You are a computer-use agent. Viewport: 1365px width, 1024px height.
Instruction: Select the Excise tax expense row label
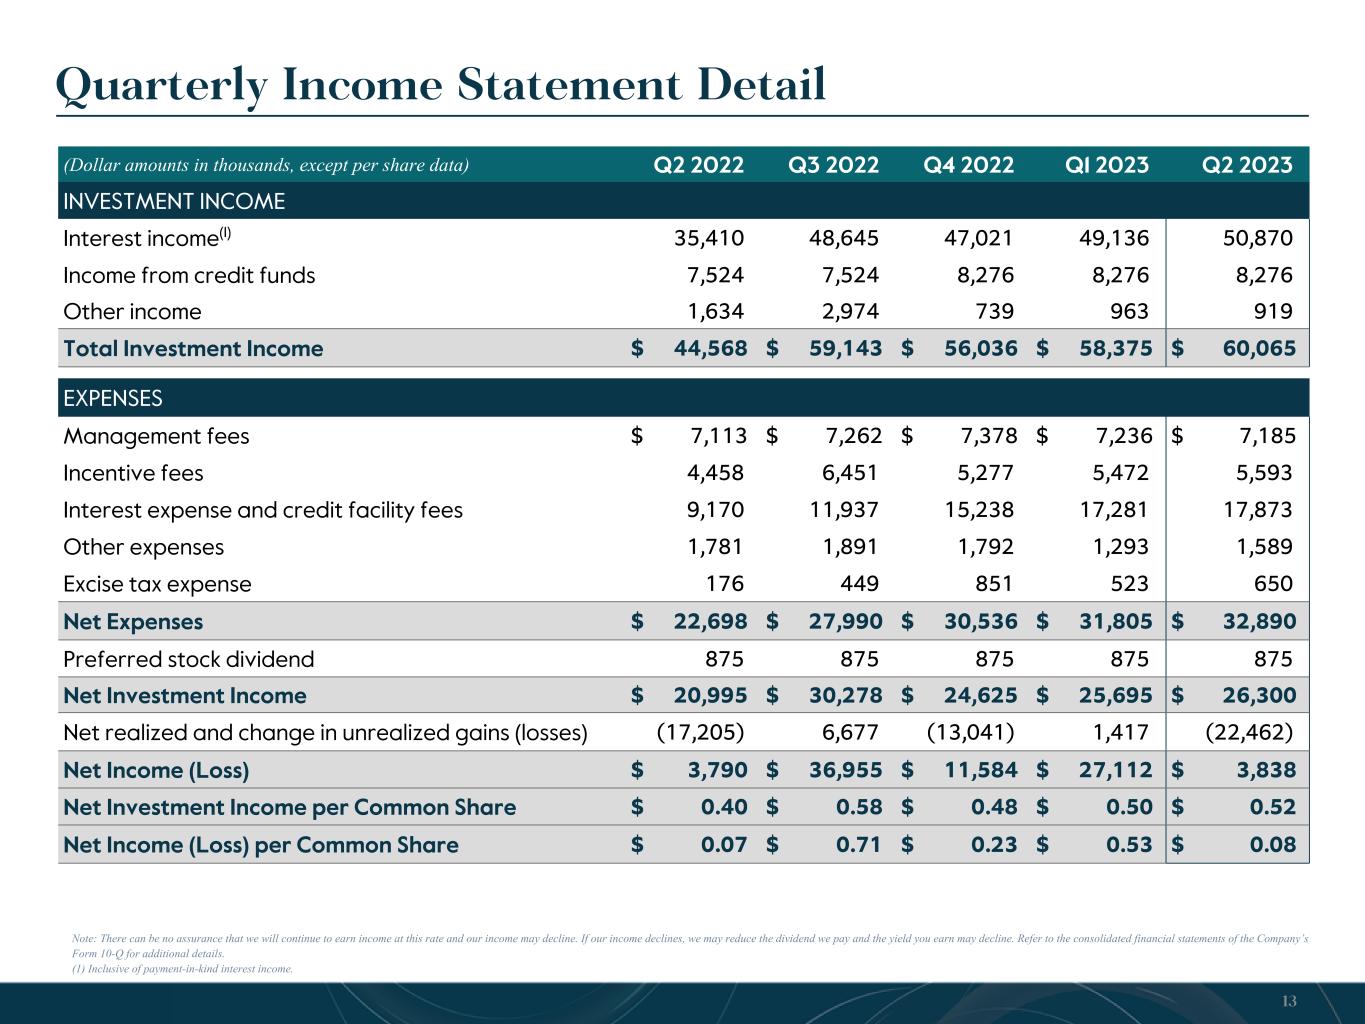click(157, 585)
